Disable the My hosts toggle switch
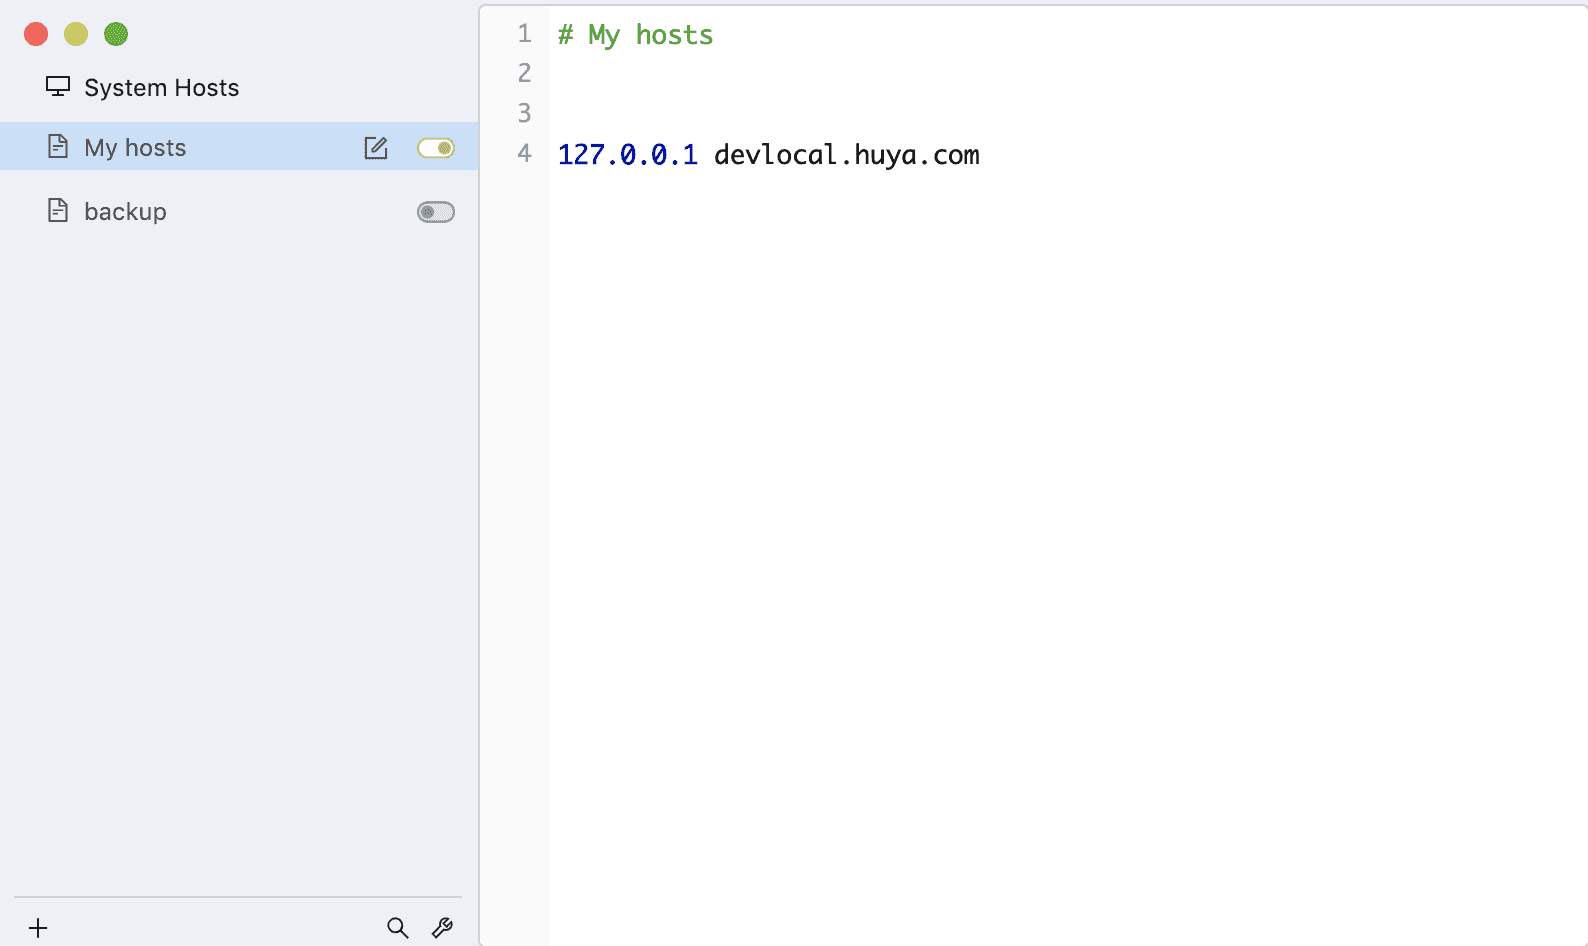Screen dimensions: 1588x946 tap(435, 148)
